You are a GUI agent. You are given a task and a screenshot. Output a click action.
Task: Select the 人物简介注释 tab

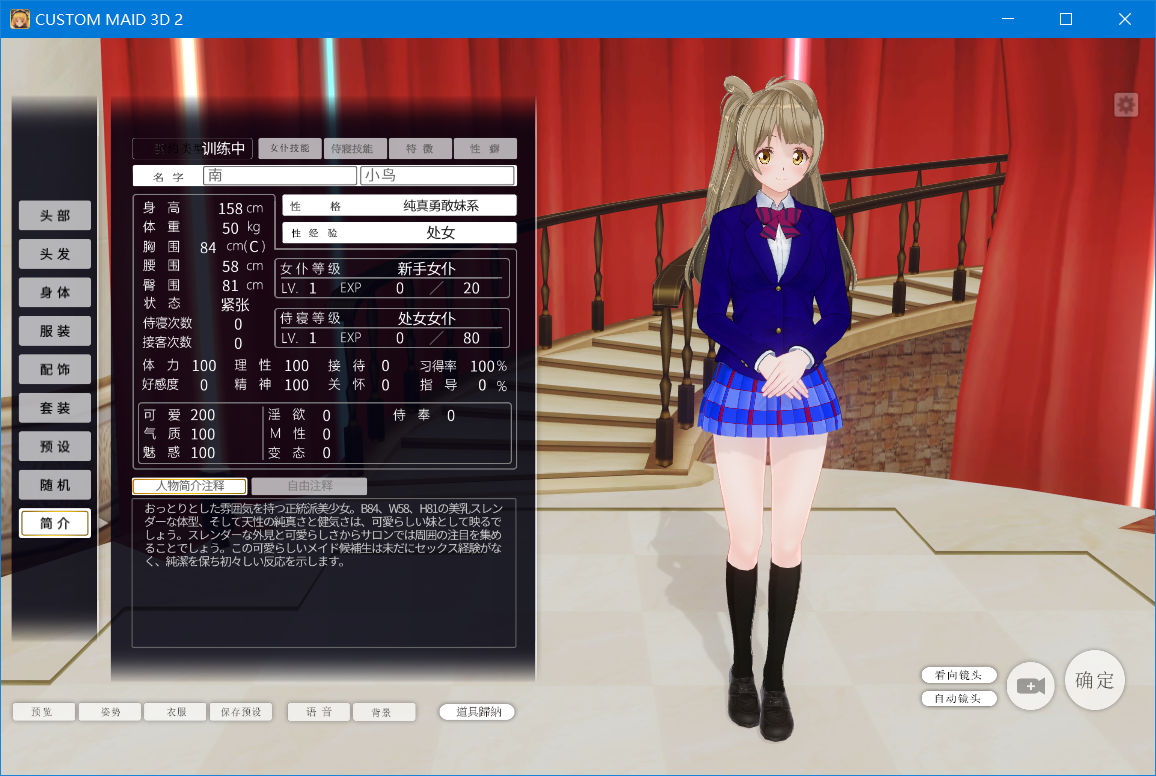(189, 486)
